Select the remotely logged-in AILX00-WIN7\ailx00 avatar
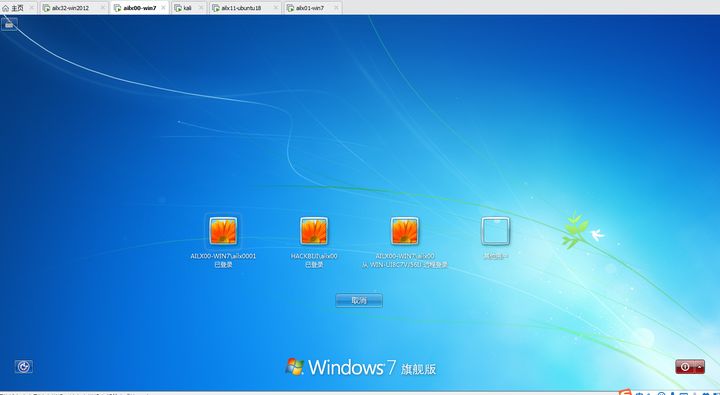720x395 pixels. pos(405,231)
